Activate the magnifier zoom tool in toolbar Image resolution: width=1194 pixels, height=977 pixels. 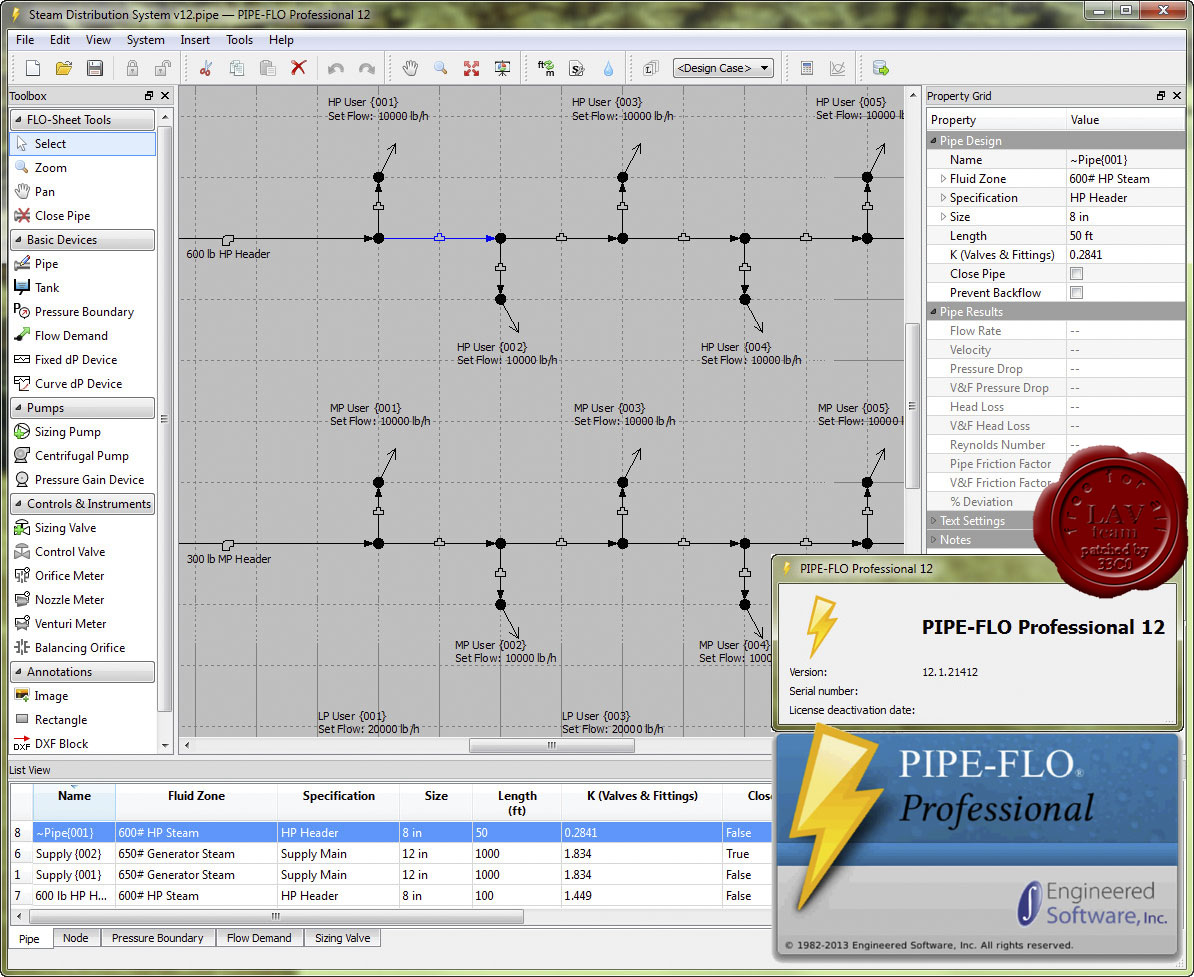[440, 69]
